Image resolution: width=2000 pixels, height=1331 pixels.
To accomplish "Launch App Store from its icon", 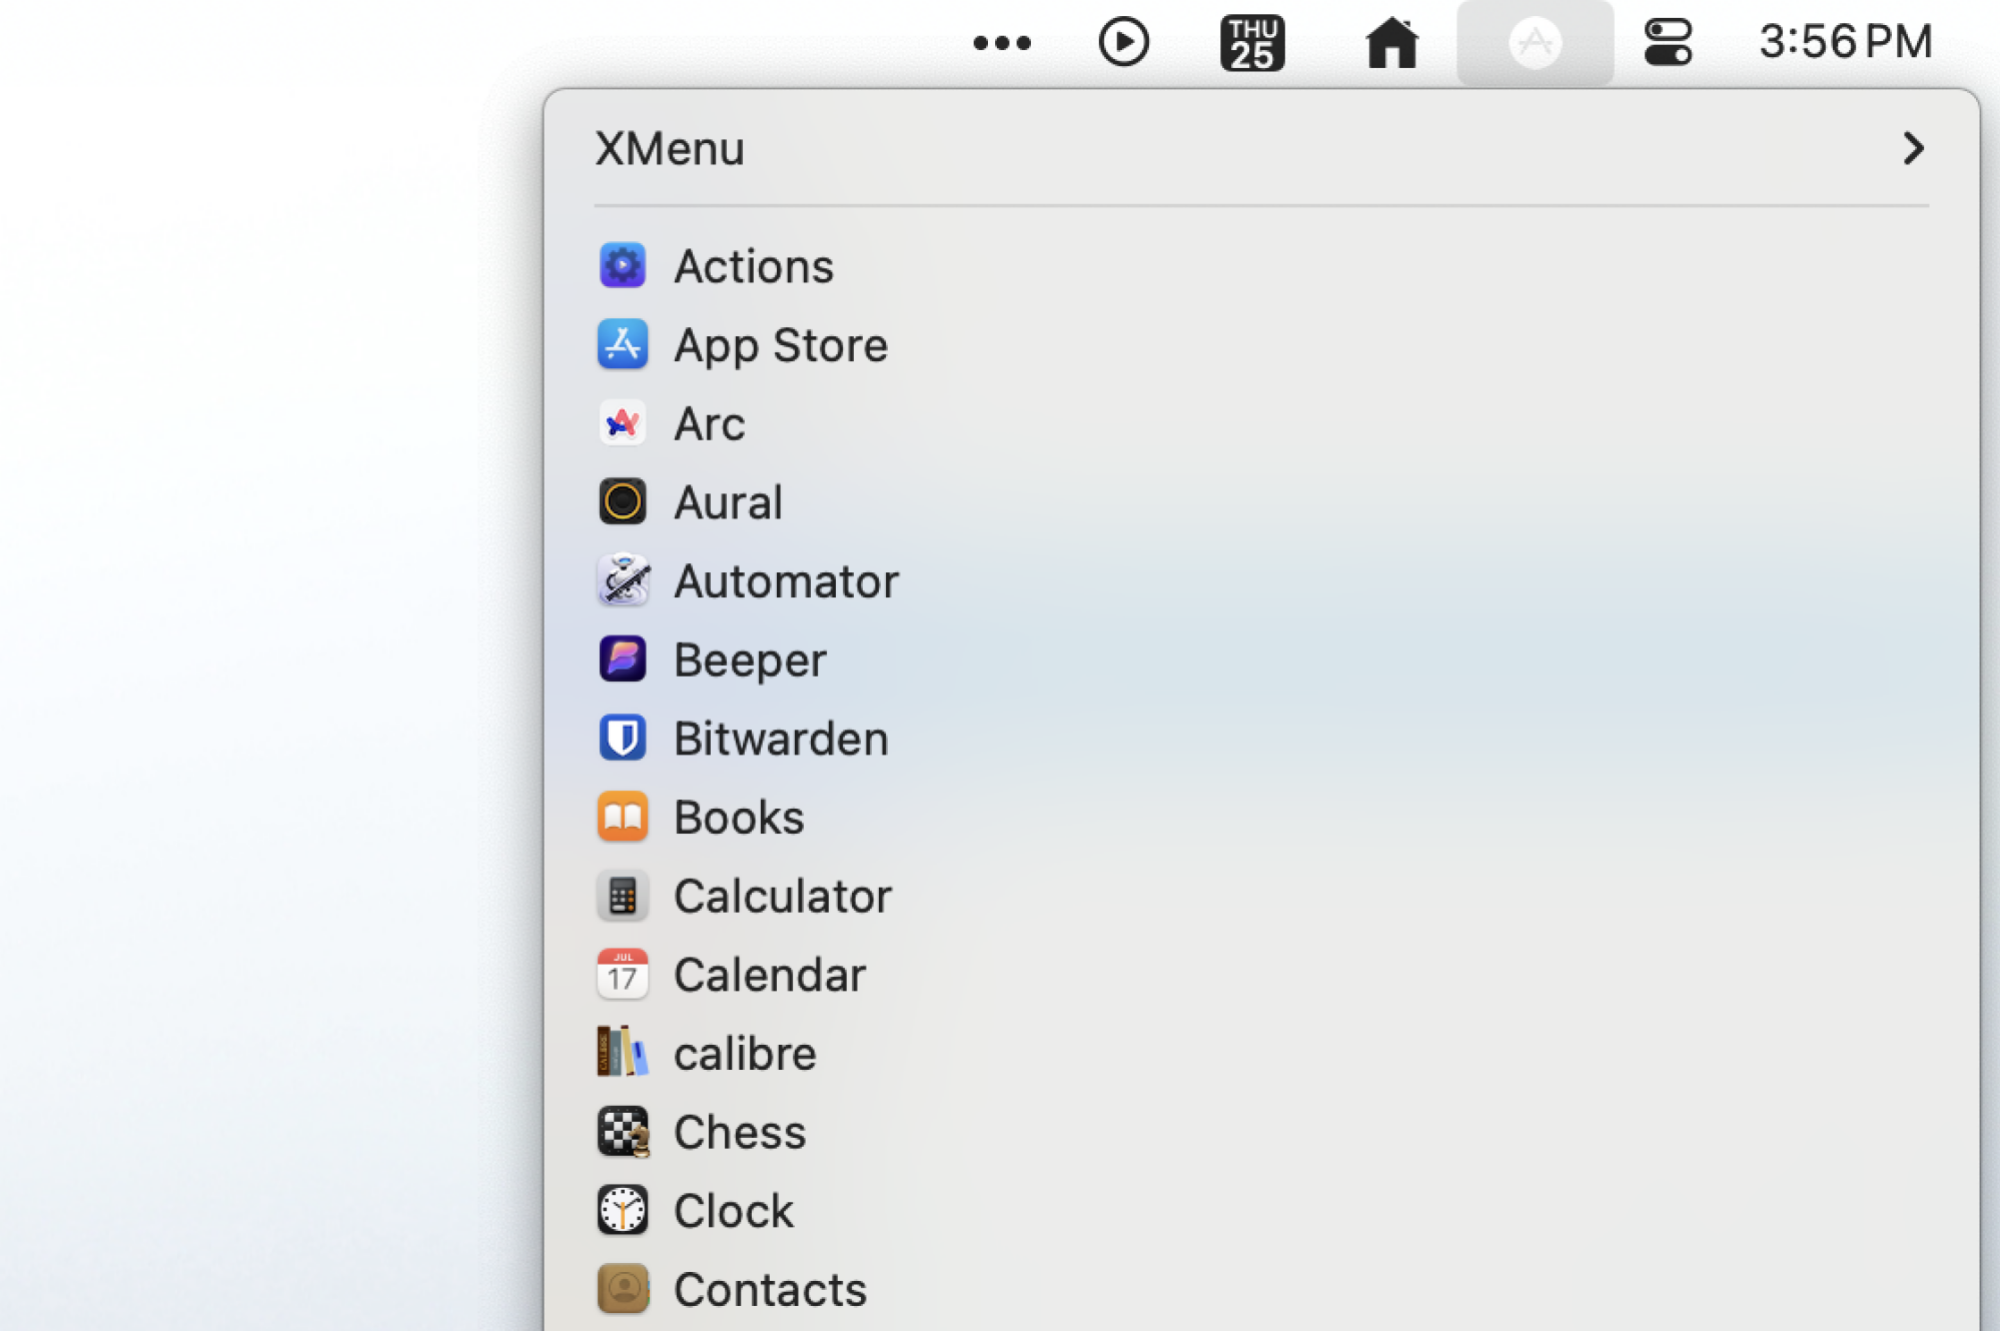I will click(x=622, y=345).
